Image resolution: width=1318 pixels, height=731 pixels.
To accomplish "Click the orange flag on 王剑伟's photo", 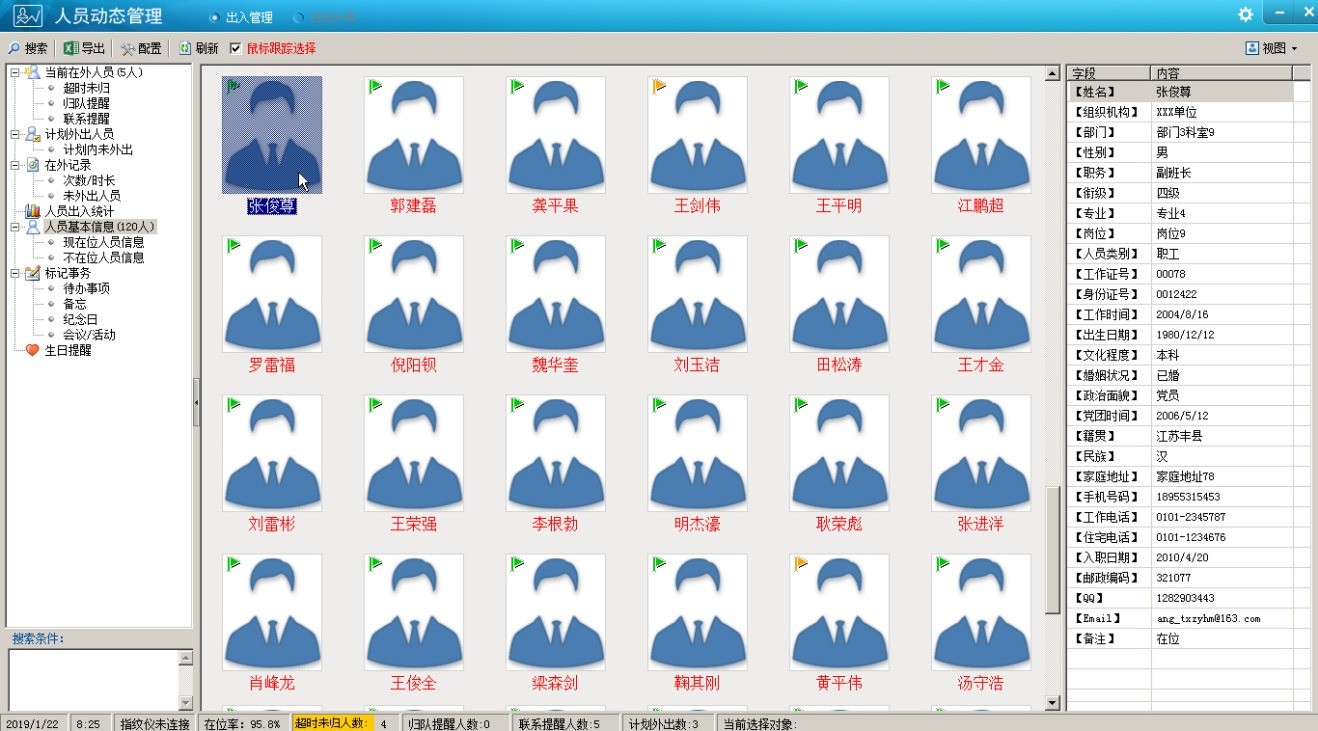I will tap(660, 87).
